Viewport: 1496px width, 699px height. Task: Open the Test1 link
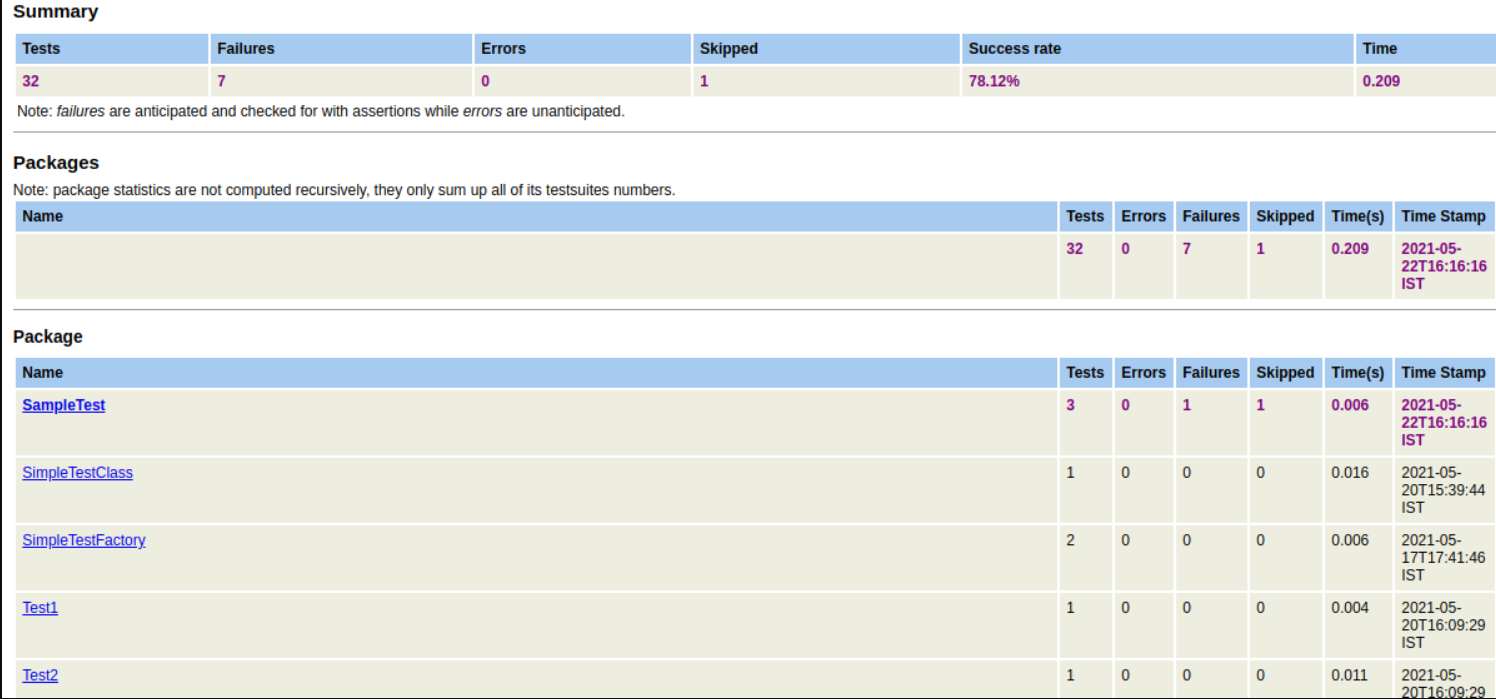[x=40, y=607]
